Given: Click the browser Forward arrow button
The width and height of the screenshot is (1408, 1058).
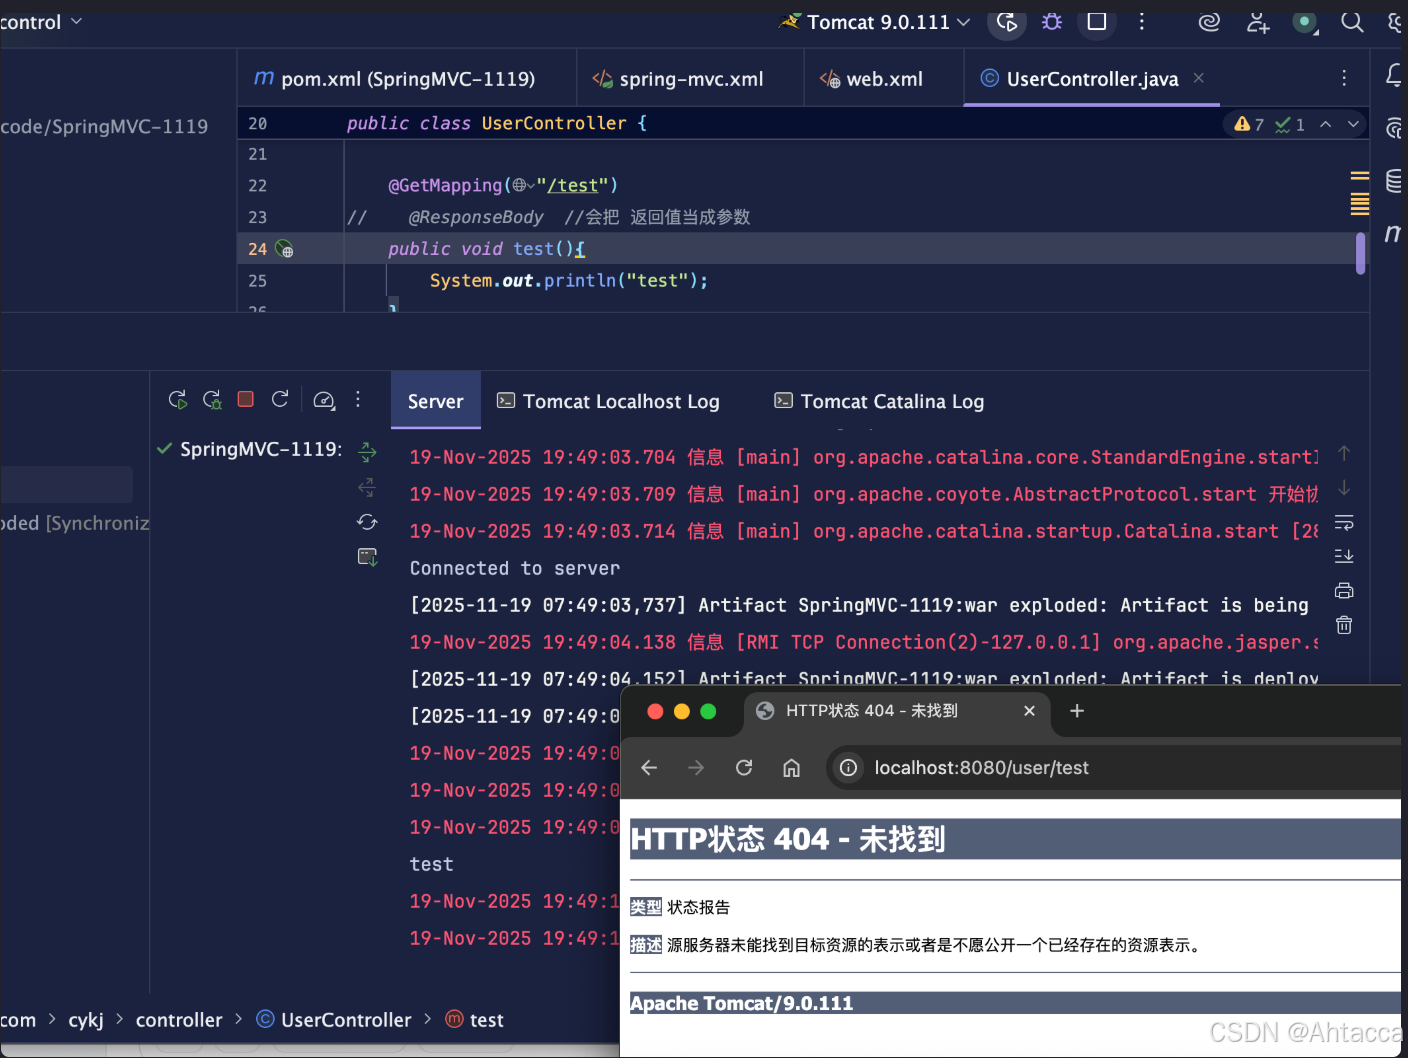Looking at the screenshot, I should (696, 767).
